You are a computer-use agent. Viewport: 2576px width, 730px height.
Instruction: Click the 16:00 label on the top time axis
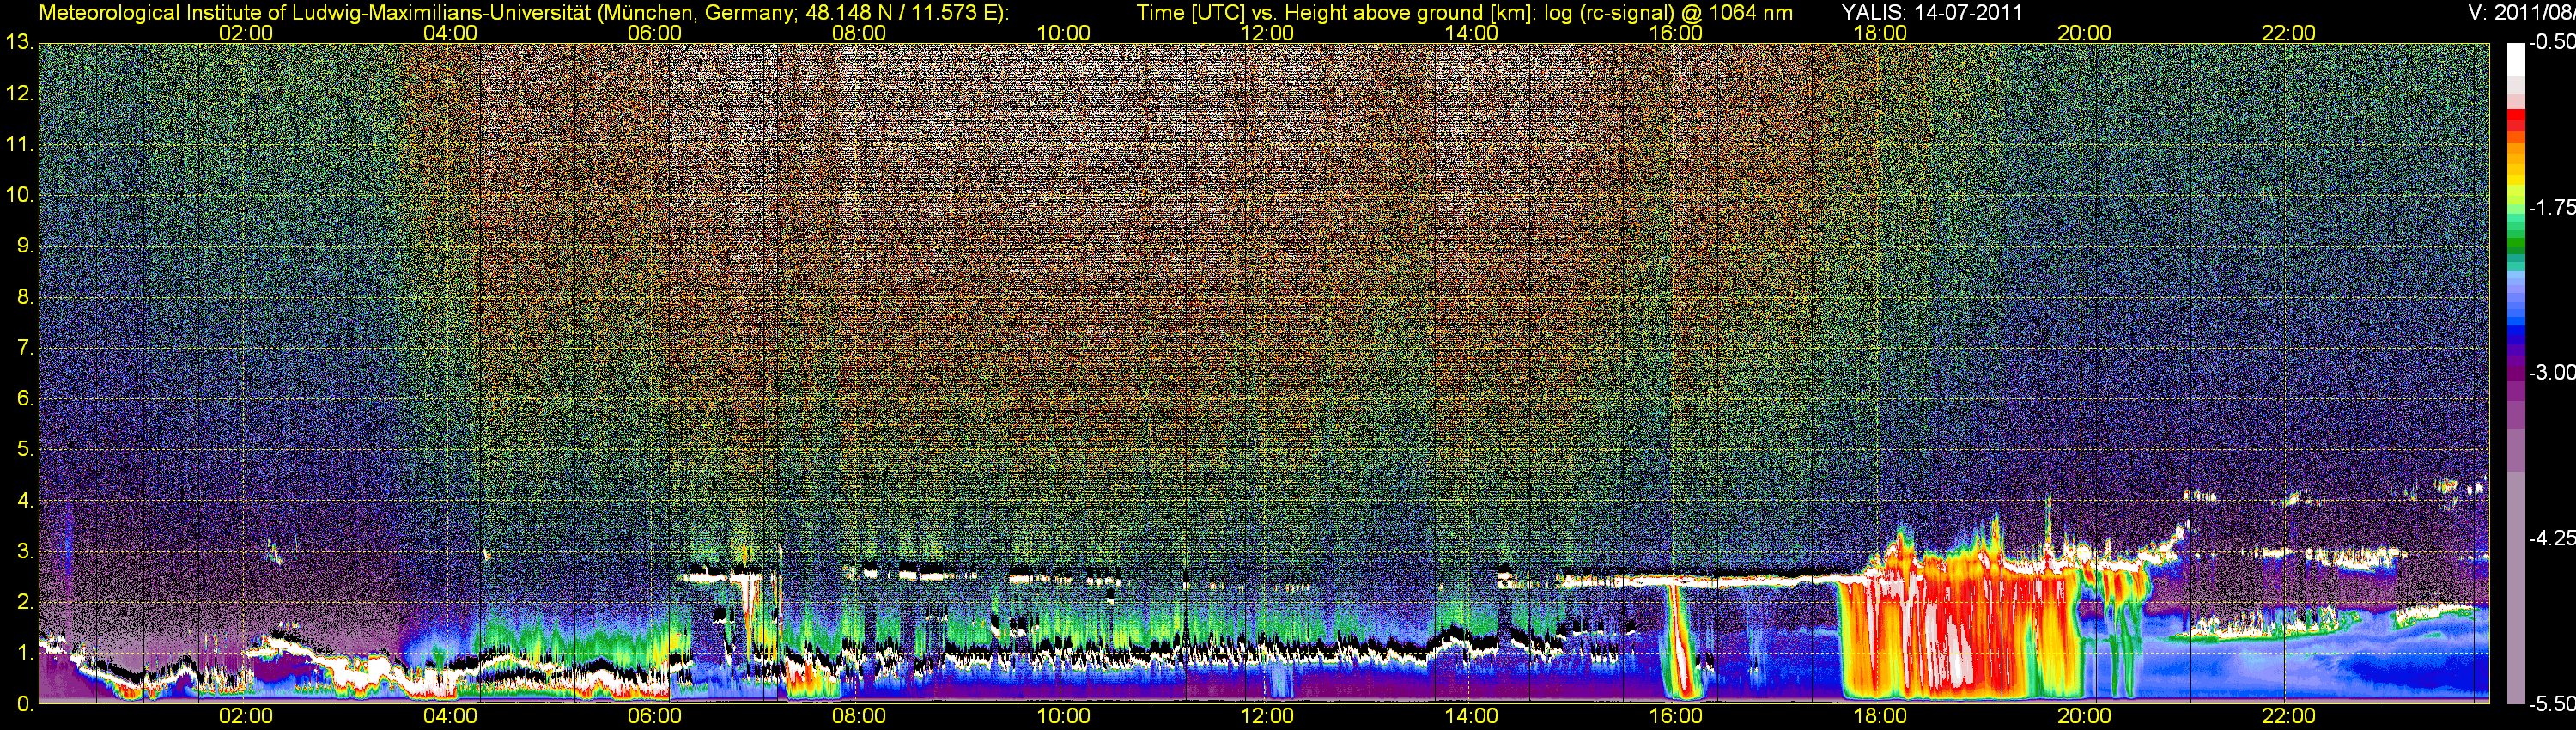click(1676, 33)
